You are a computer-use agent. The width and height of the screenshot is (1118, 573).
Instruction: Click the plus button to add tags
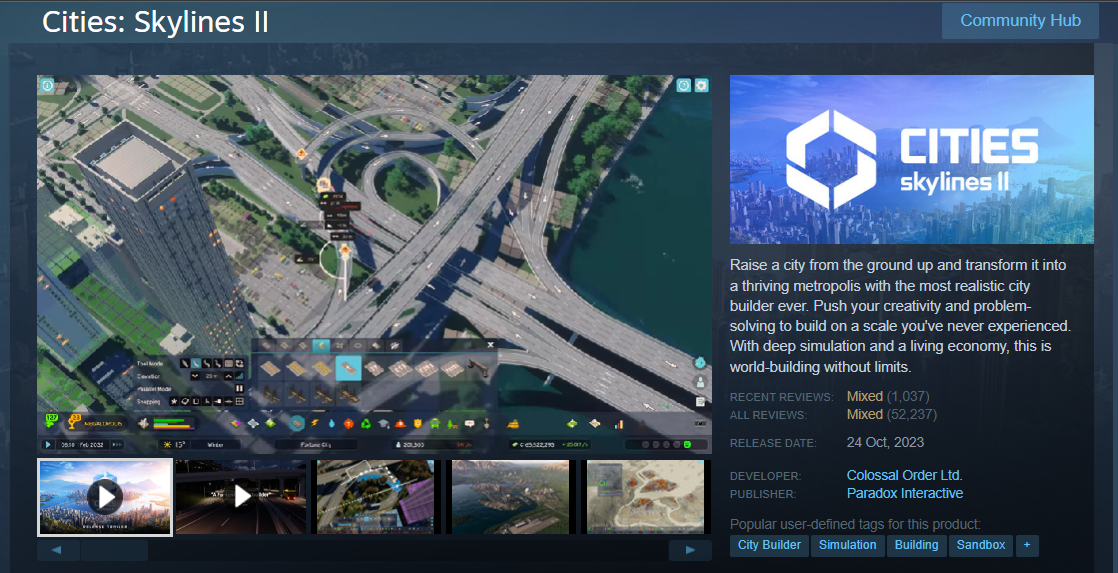pos(1027,545)
